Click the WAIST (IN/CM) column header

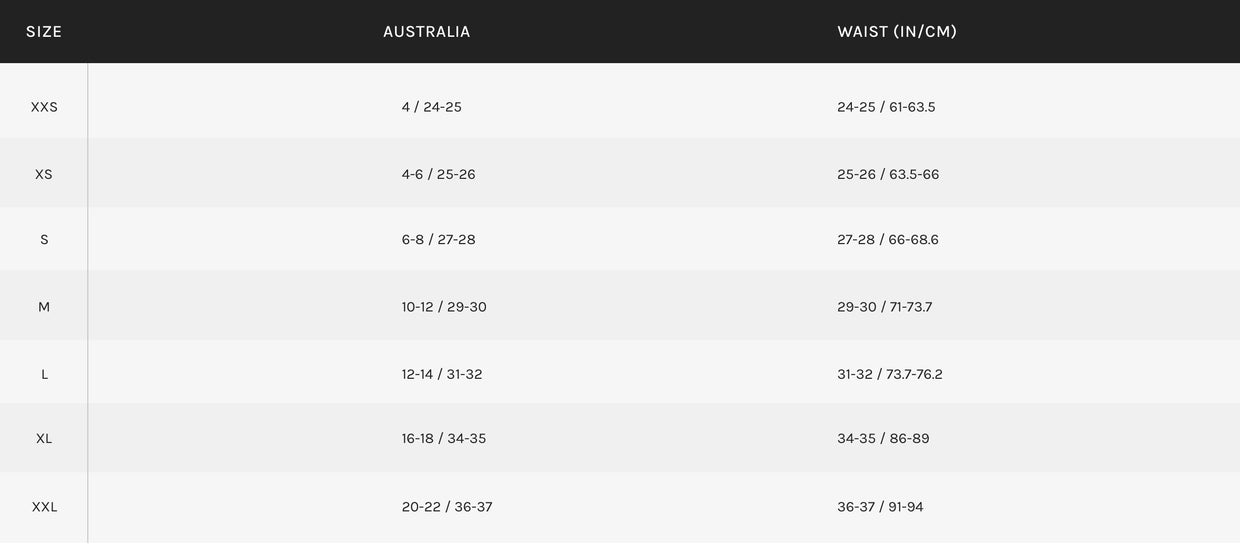coord(897,32)
